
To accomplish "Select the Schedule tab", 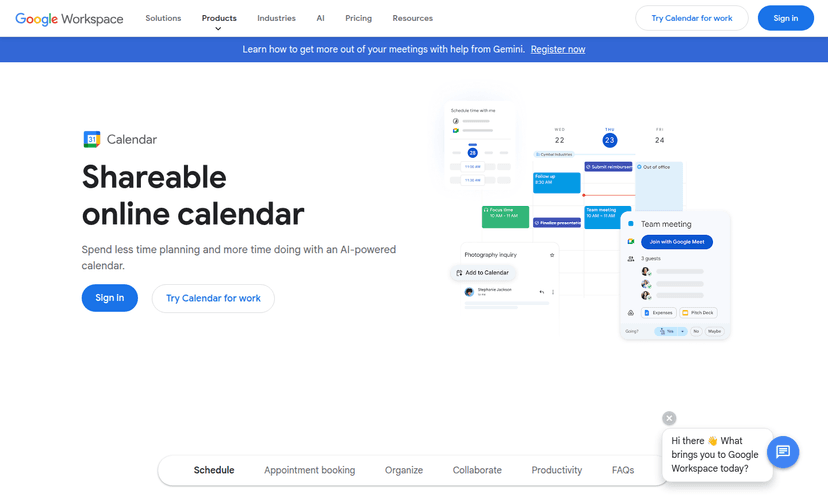I will 214,470.
